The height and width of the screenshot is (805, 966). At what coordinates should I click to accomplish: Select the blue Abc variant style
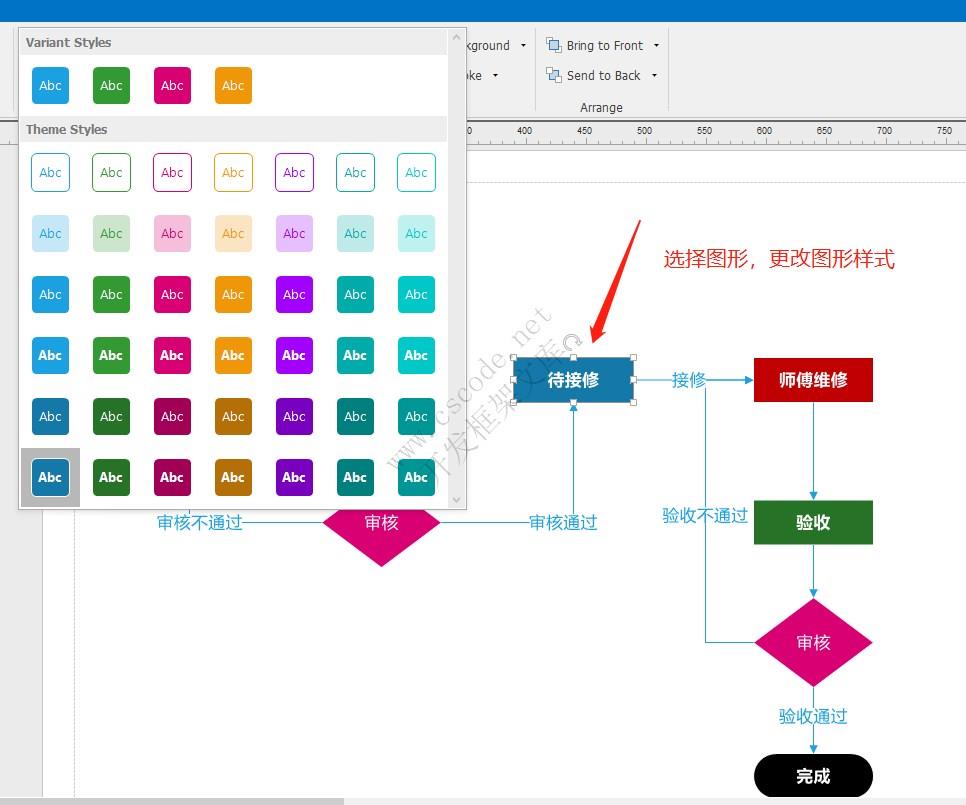[x=50, y=86]
